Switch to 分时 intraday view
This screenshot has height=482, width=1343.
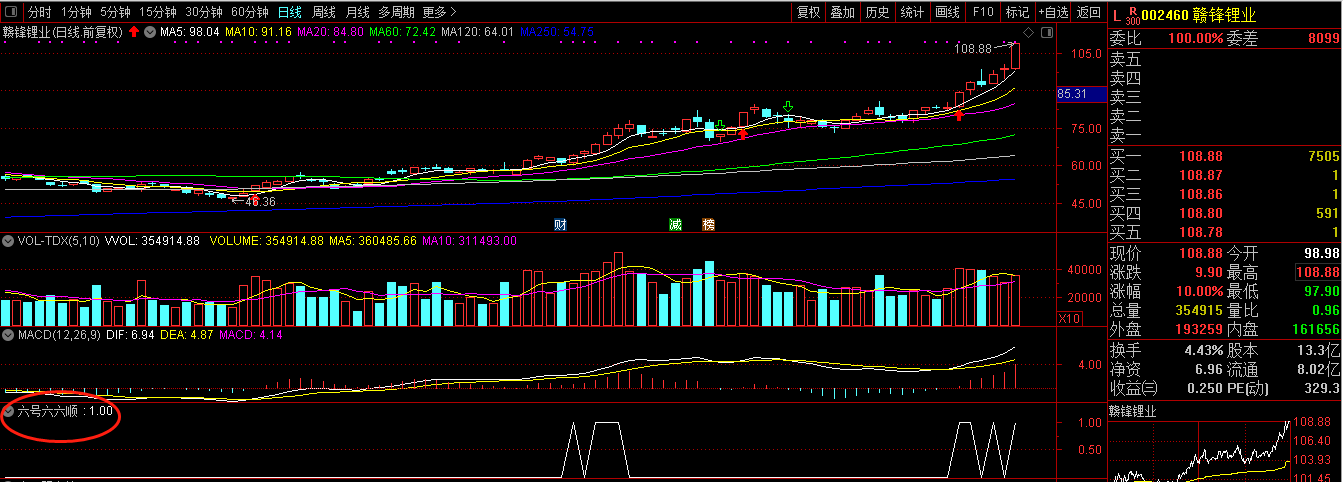pyautogui.click(x=39, y=12)
